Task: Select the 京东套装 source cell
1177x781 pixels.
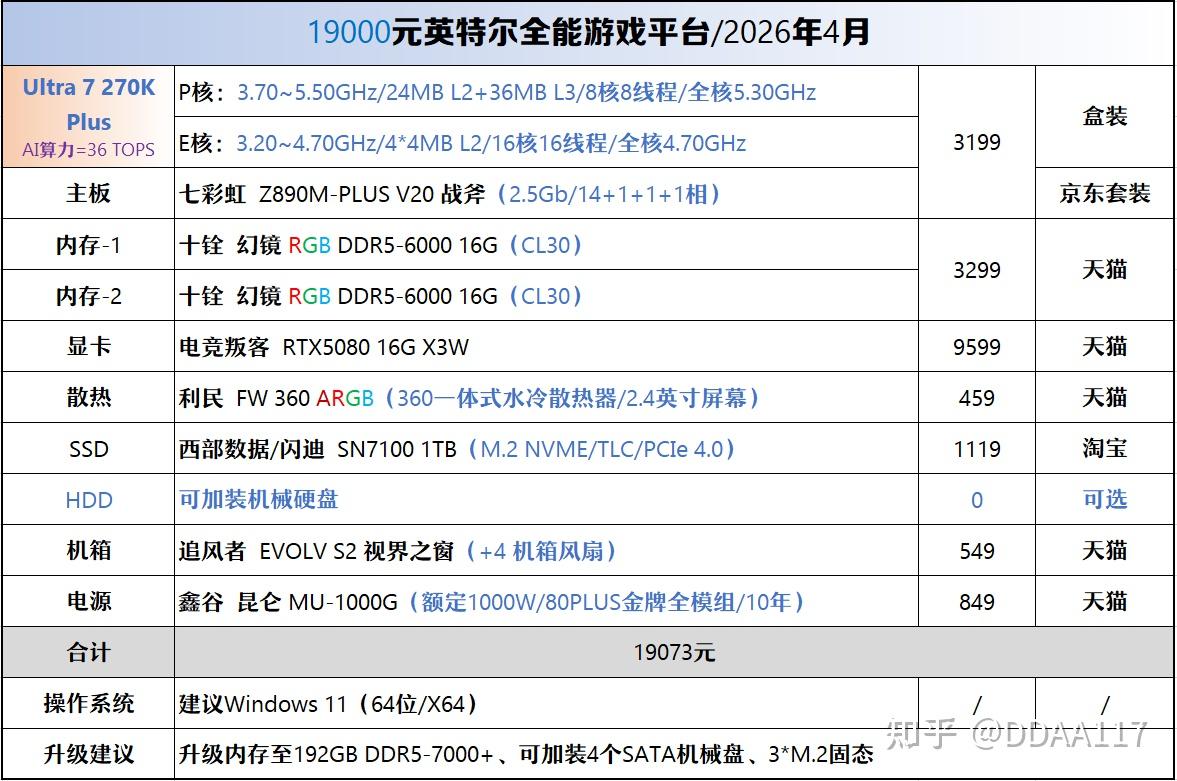Action: (1104, 194)
